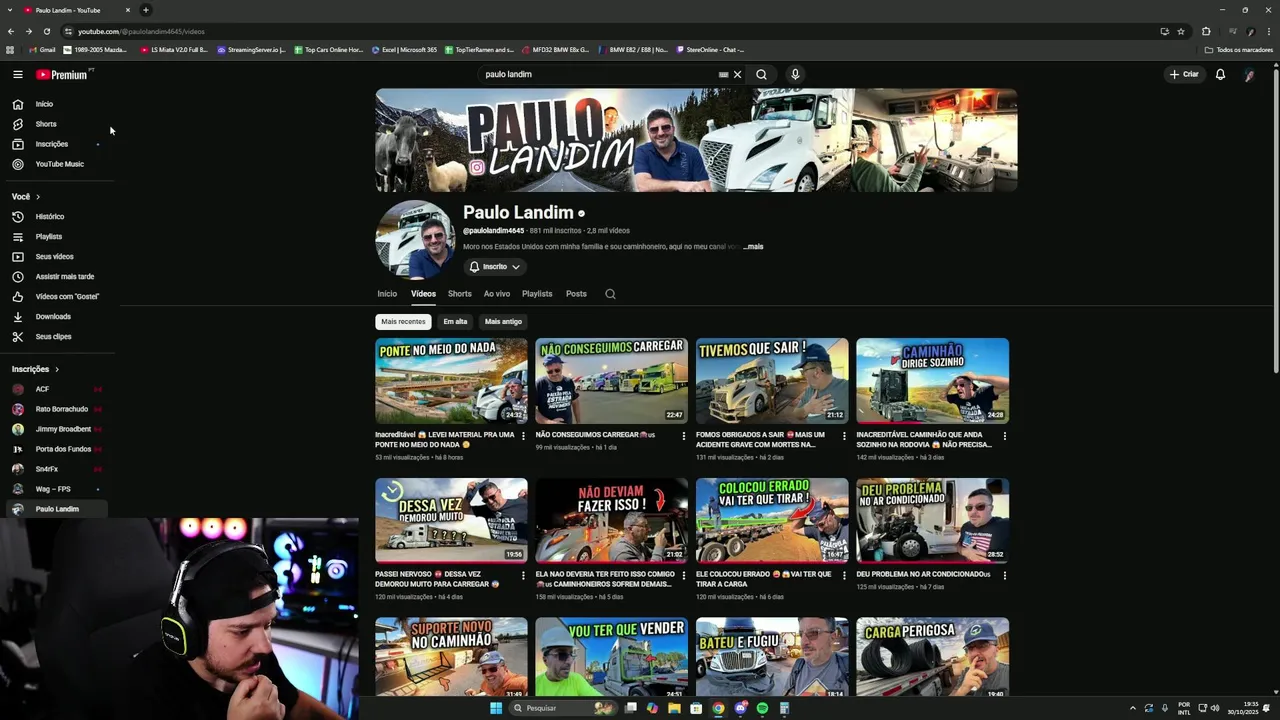Expand the Inscrições section heading

(36, 369)
